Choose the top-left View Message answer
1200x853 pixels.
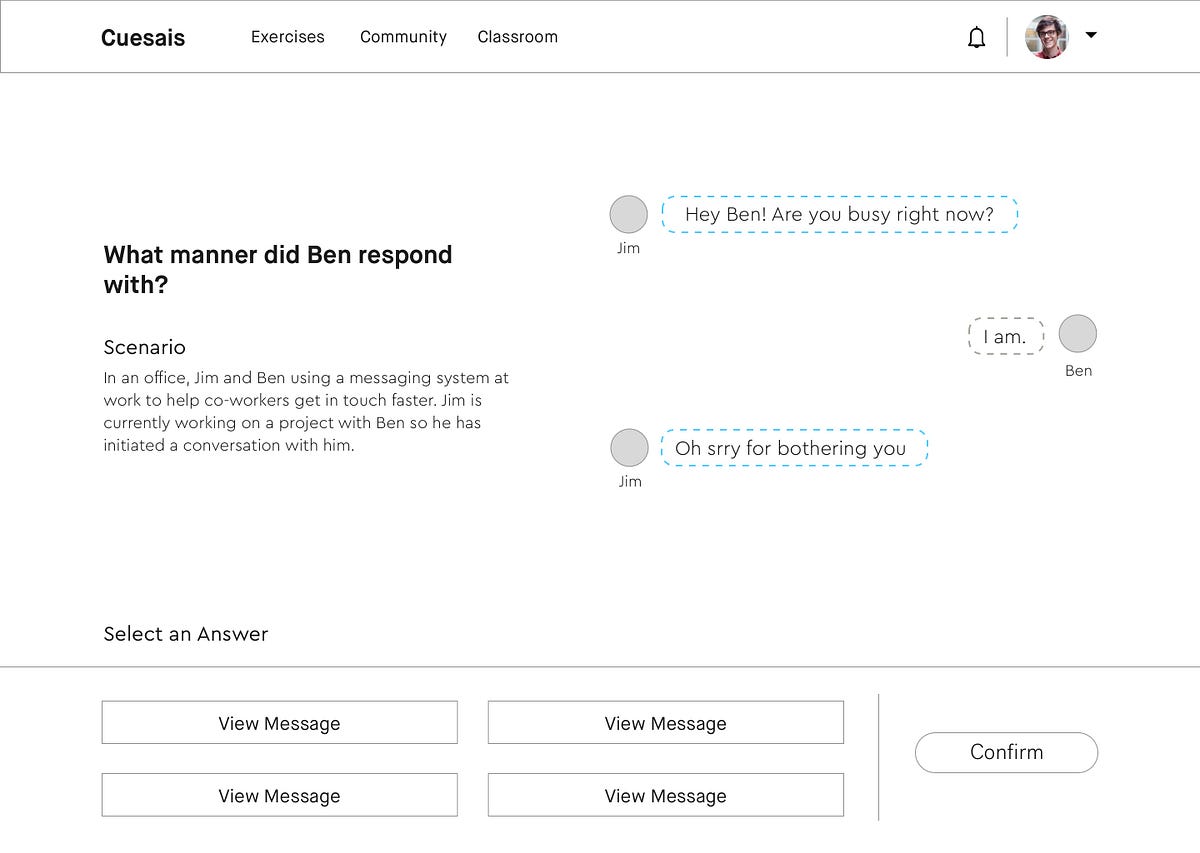[279, 723]
